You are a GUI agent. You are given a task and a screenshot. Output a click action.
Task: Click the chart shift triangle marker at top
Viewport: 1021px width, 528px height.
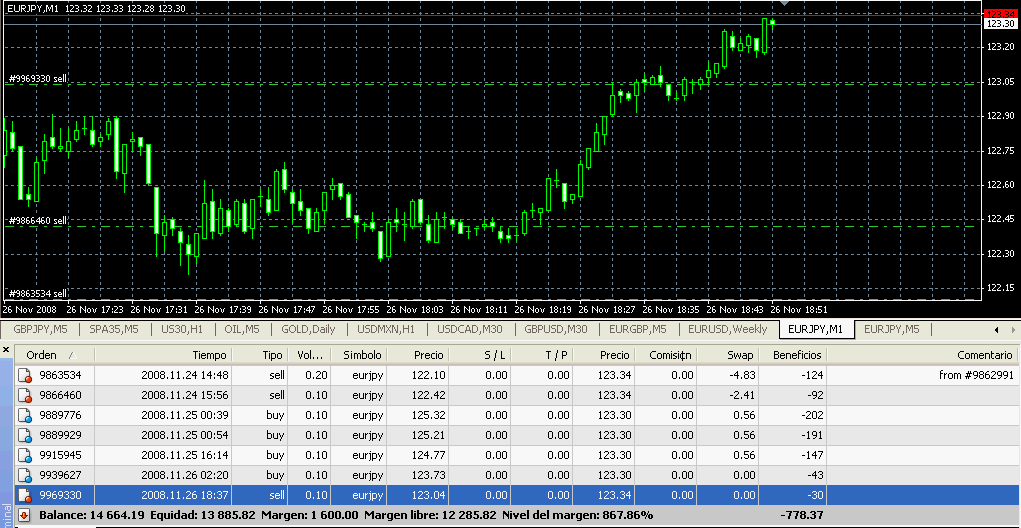tap(785, 4)
